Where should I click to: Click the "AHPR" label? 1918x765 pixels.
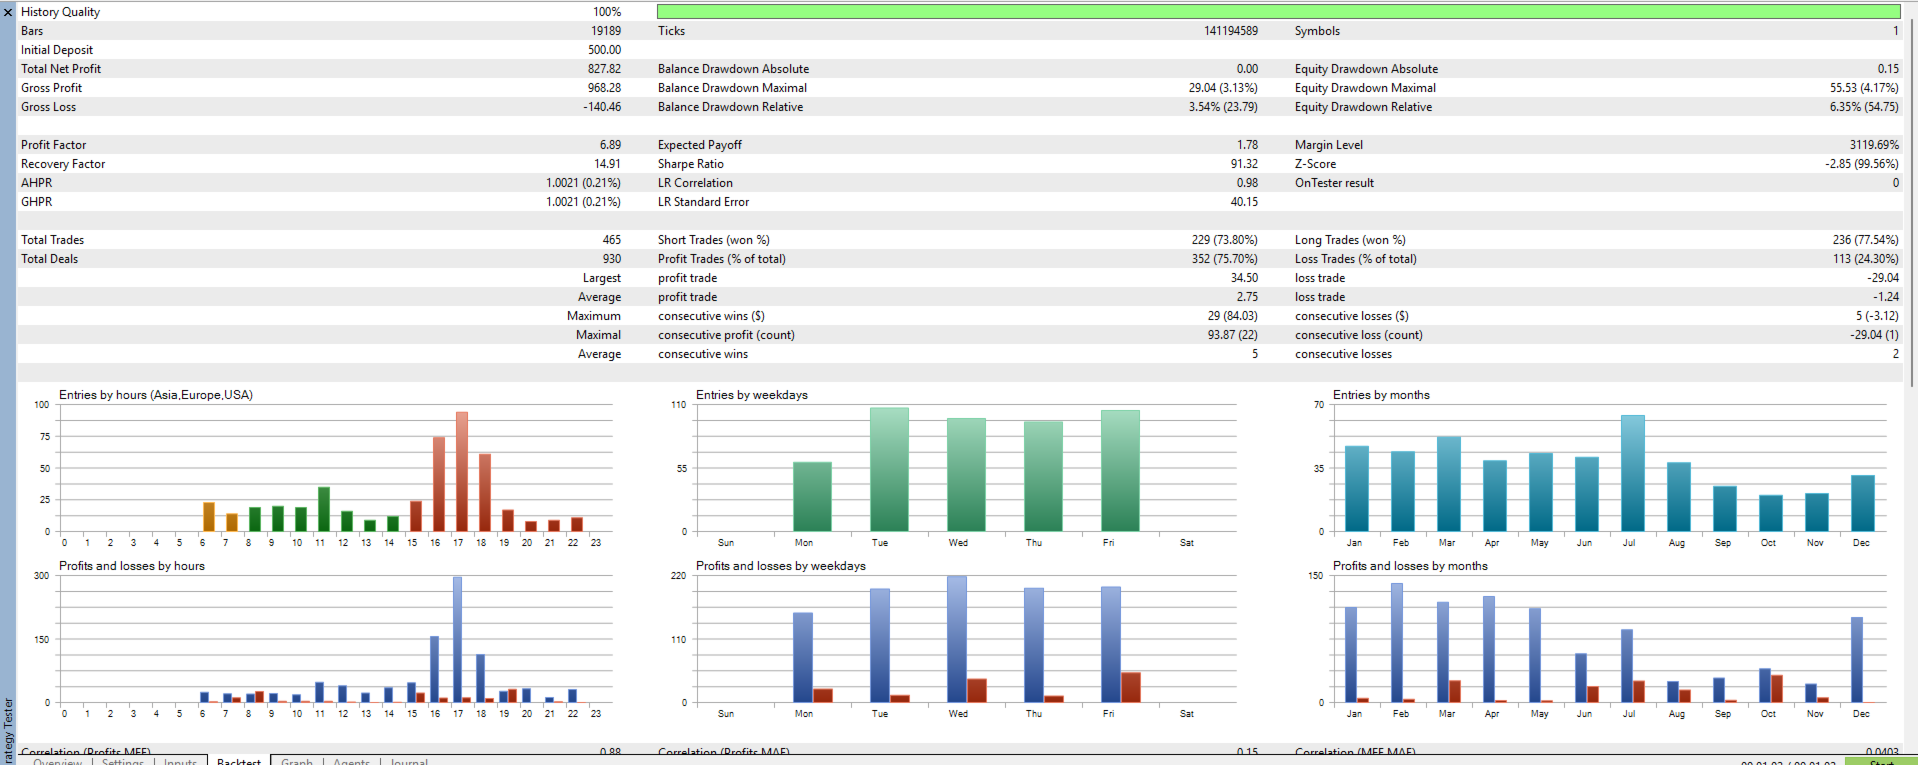coord(36,183)
